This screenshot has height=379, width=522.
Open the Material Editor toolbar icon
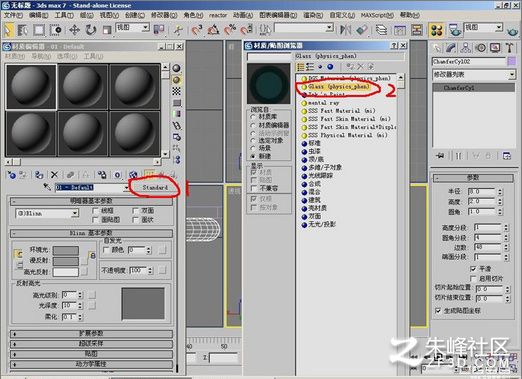(x=436, y=30)
